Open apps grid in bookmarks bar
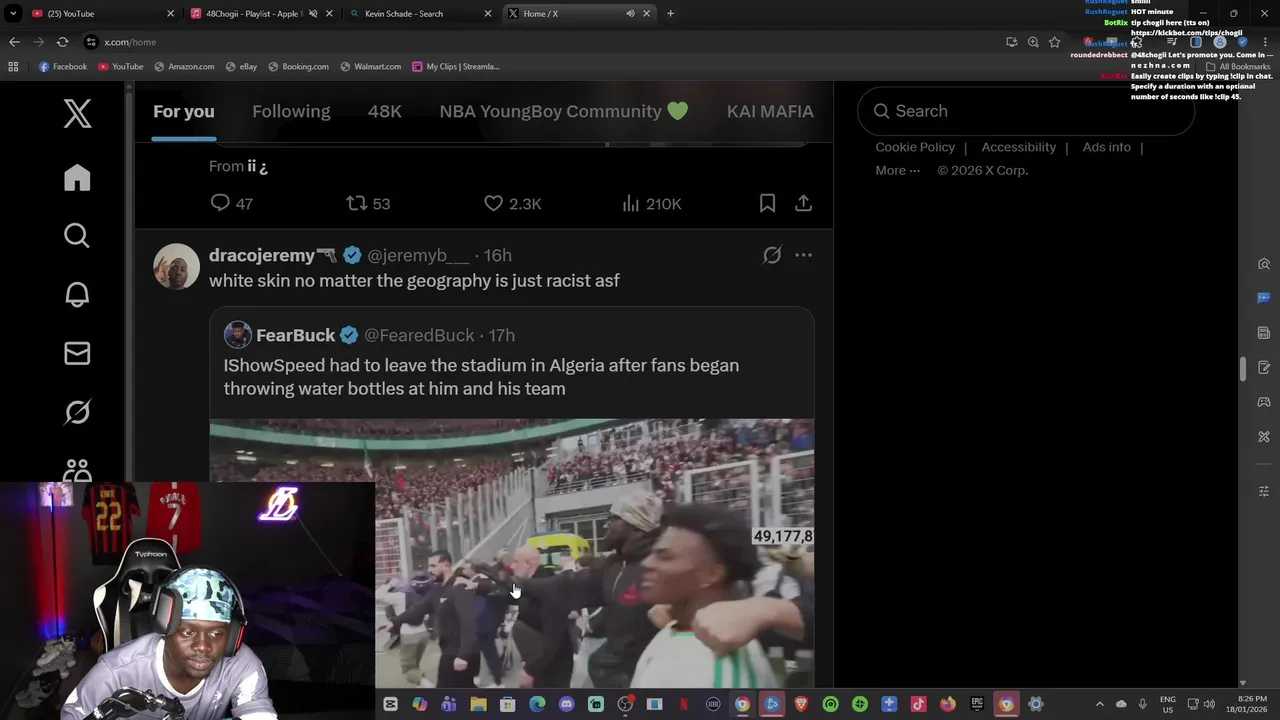 click(13, 66)
